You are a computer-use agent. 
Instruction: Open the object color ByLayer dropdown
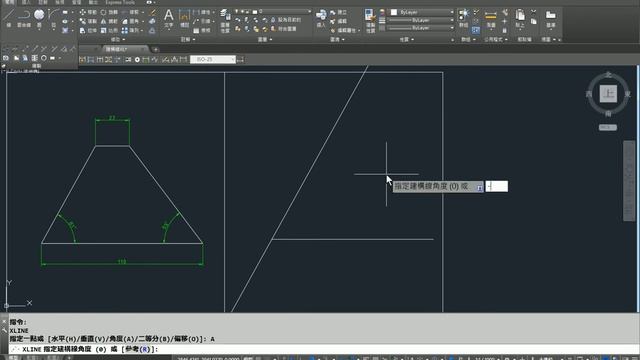pyautogui.click(x=422, y=12)
